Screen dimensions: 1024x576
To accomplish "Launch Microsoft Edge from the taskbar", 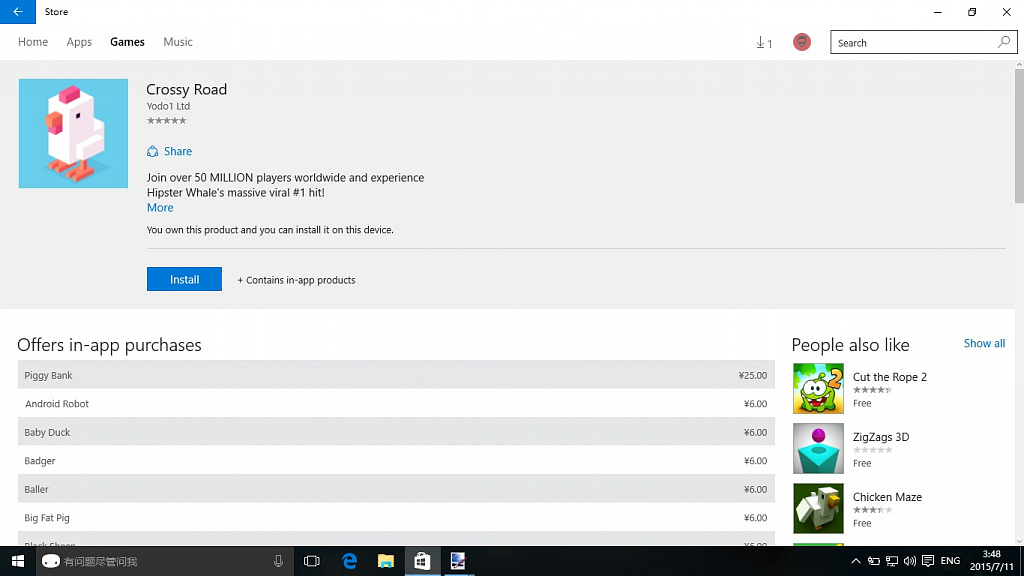I will 349,561.
